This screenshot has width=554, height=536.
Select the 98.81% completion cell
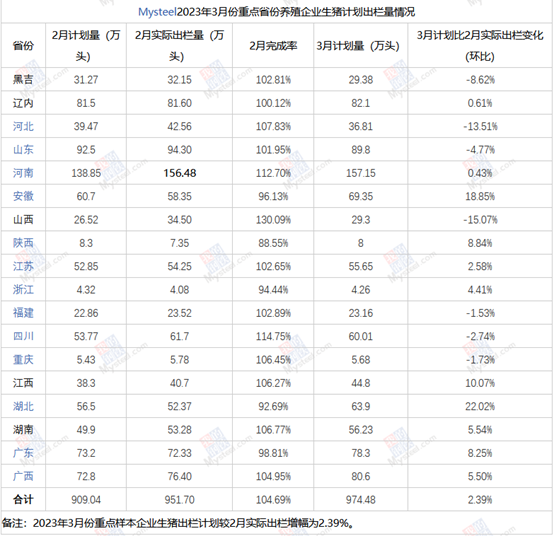[x=273, y=453]
